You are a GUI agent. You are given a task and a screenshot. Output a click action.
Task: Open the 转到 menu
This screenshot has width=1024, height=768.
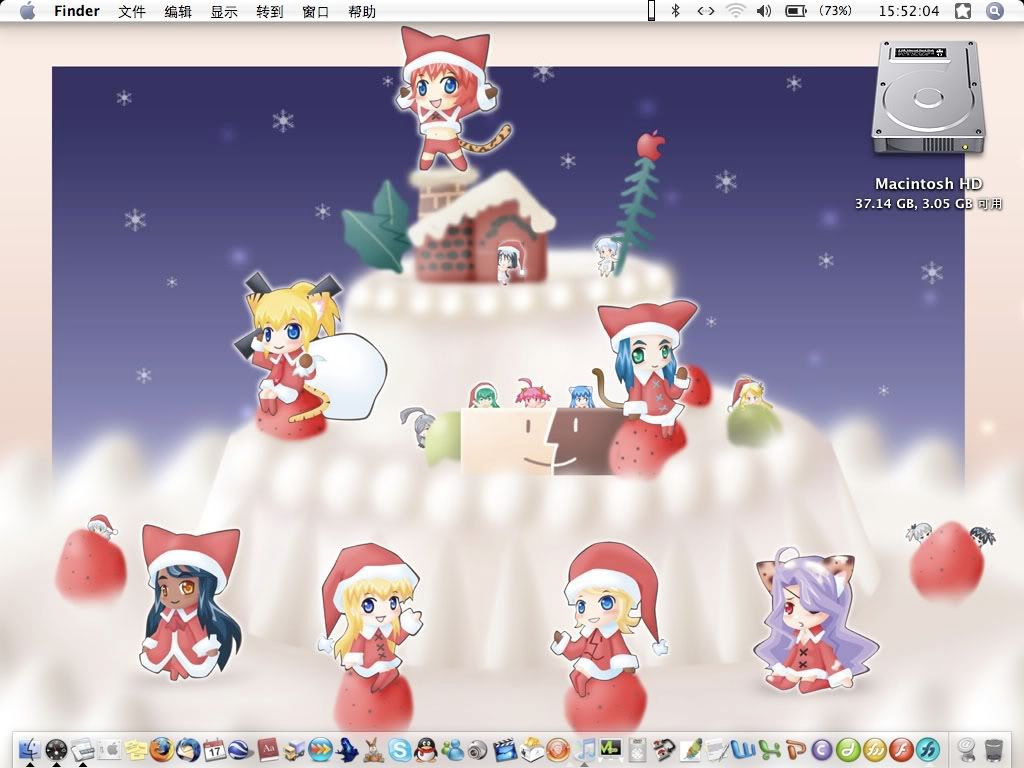pos(270,11)
